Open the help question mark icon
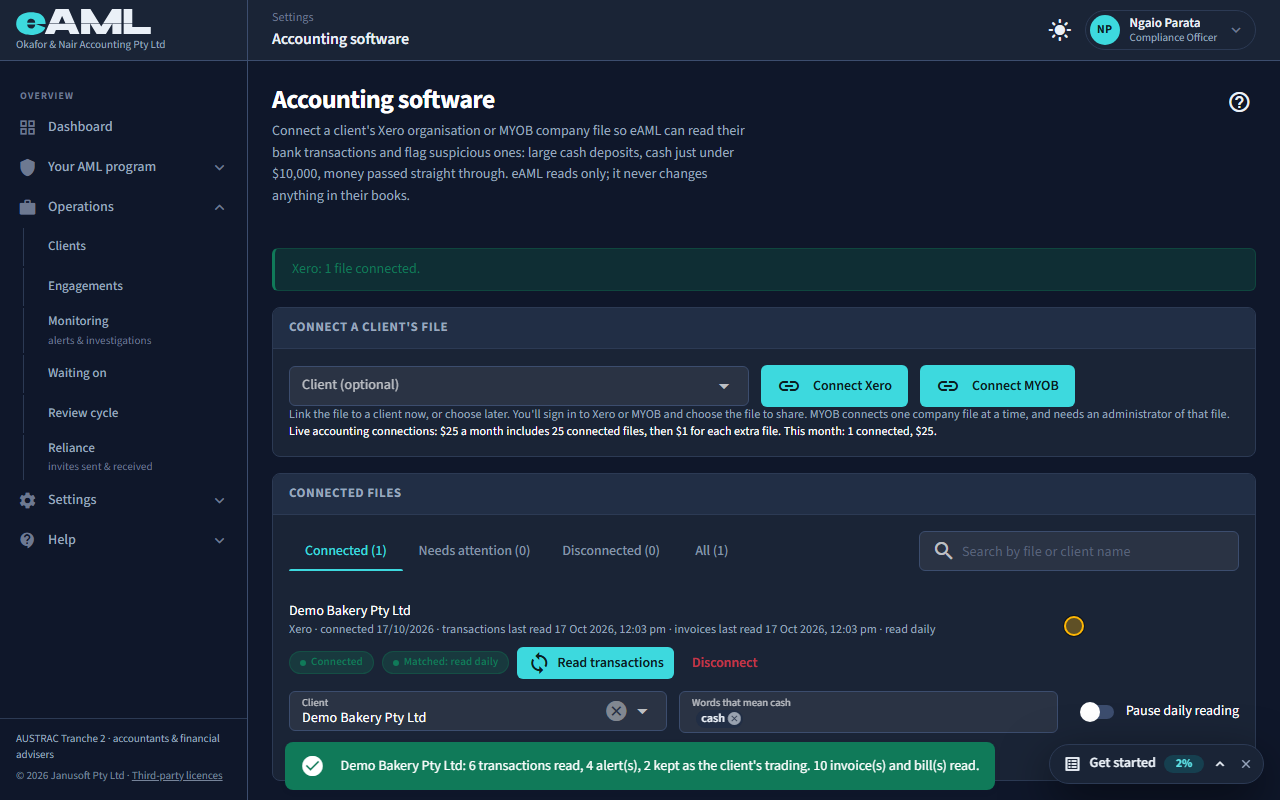Viewport: 1280px width, 800px height. pyautogui.click(x=1239, y=101)
